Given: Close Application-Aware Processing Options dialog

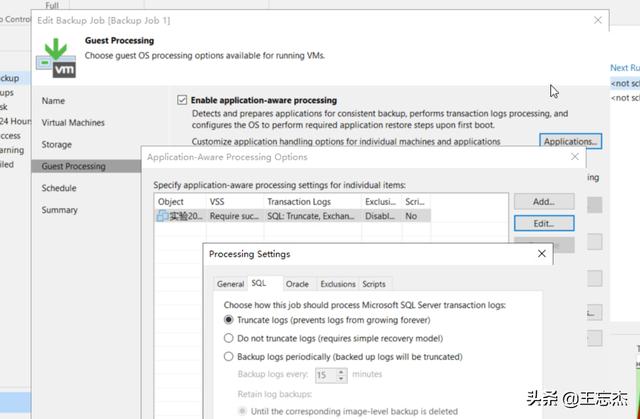Looking at the screenshot, I should coord(575,157).
